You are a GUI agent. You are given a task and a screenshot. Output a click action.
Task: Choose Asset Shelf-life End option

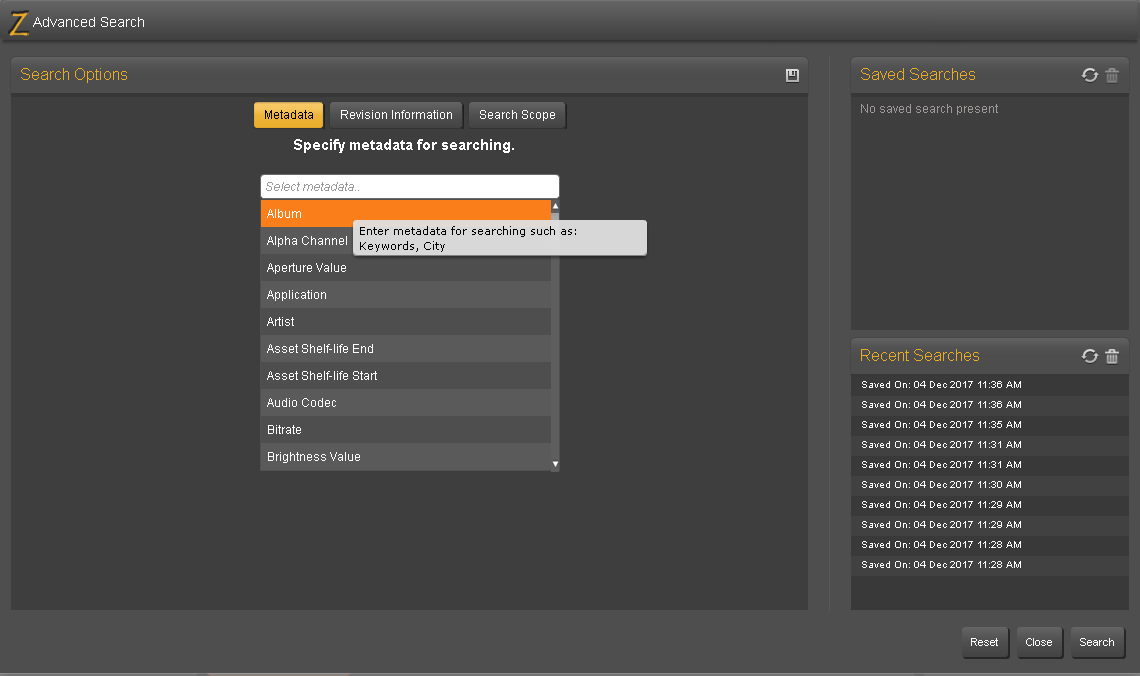click(x=406, y=348)
